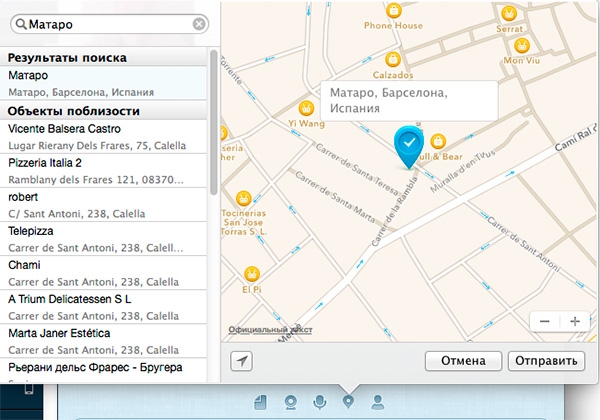Click the webcam photo icon
The height and width of the screenshot is (420, 600).
291,402
